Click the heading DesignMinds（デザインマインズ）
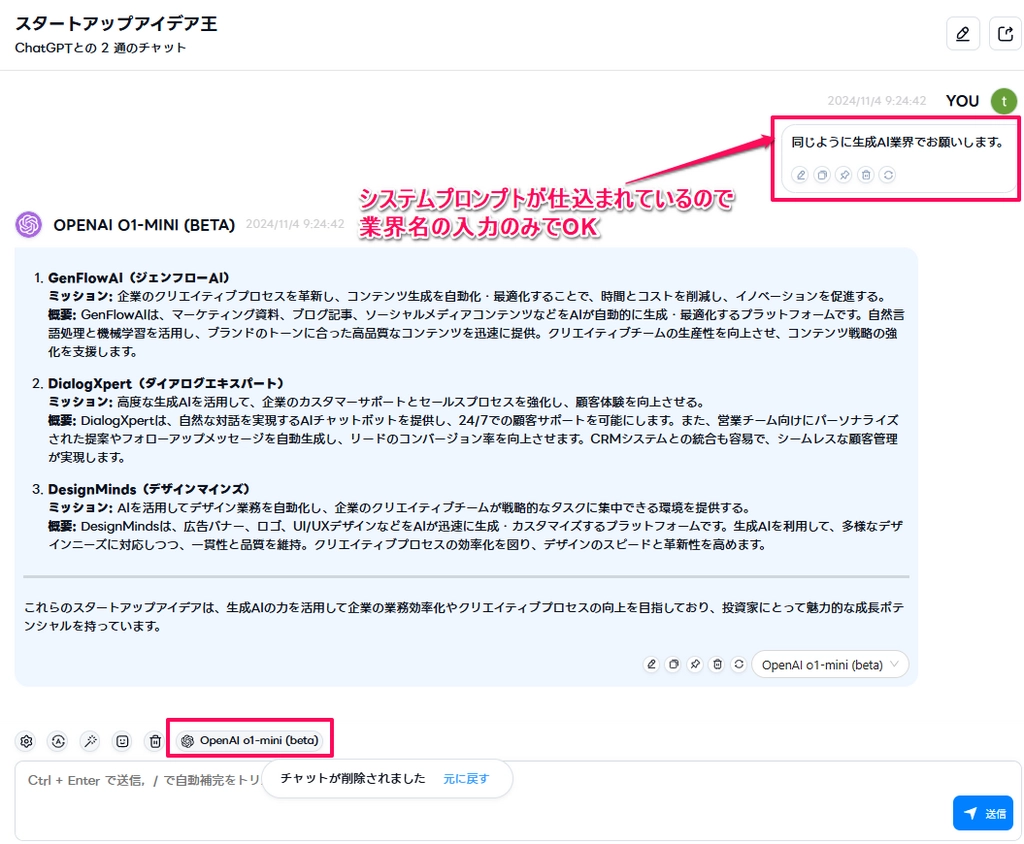 point(149,489)
